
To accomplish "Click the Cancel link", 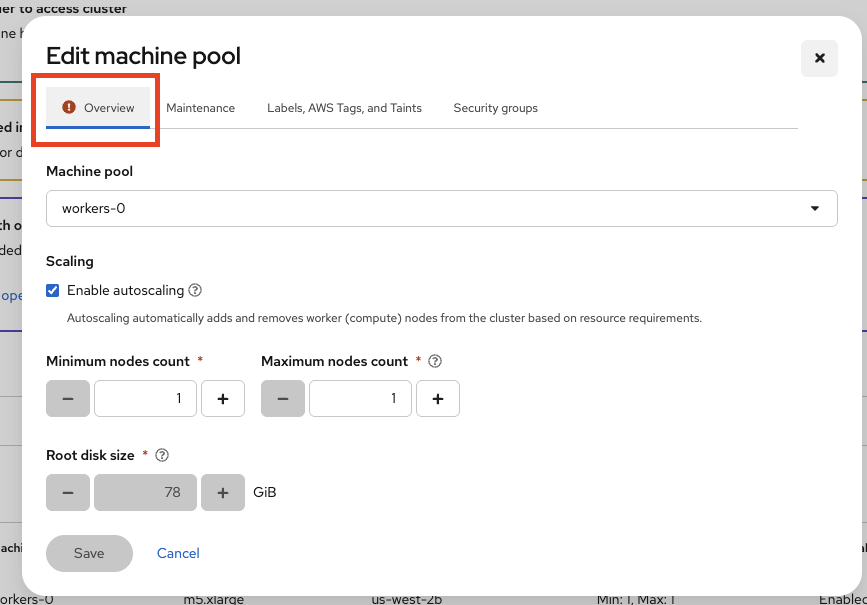I will 178,553.
